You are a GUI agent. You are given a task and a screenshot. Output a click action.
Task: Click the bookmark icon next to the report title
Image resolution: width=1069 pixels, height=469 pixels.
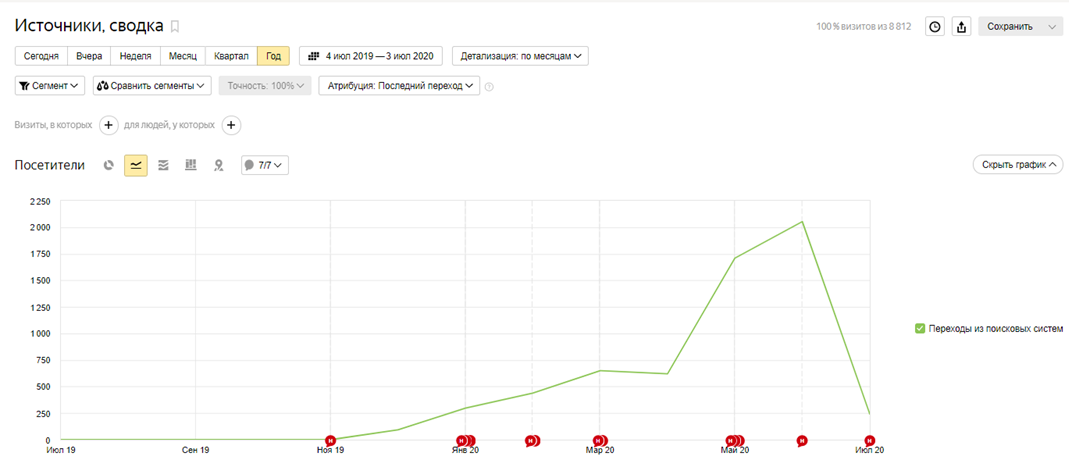[x=175, y=27]
